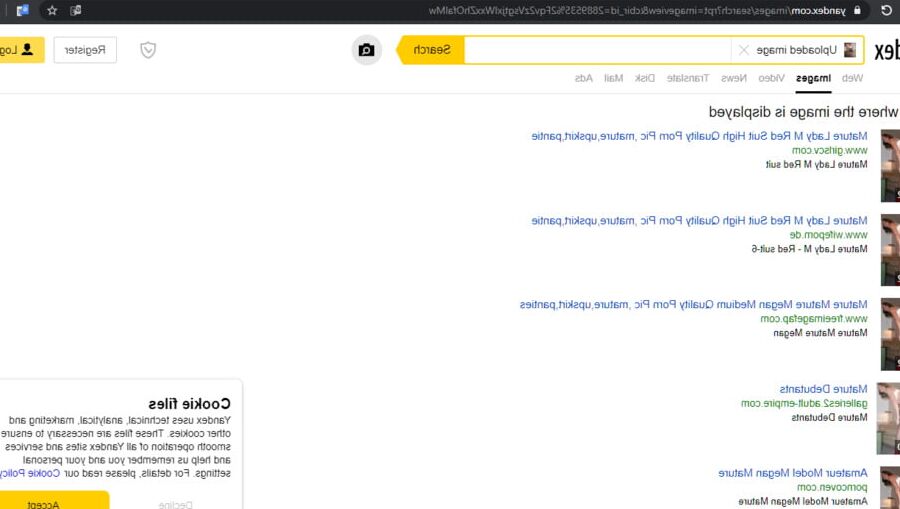Screen dimensions: 900x509
Task: Select the Images tab
Action: point(813,78)
